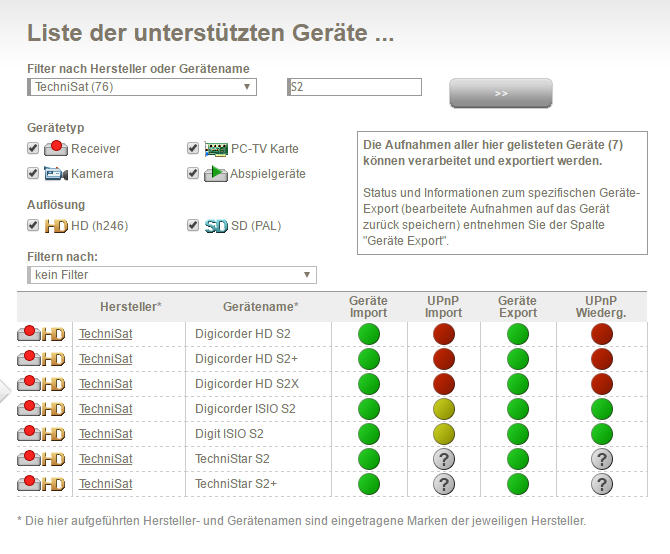Screen dimensions: 670x554
Task: Click question mark UPnP Wiederg. for TechniStar S2
Action: click(602, 459)
